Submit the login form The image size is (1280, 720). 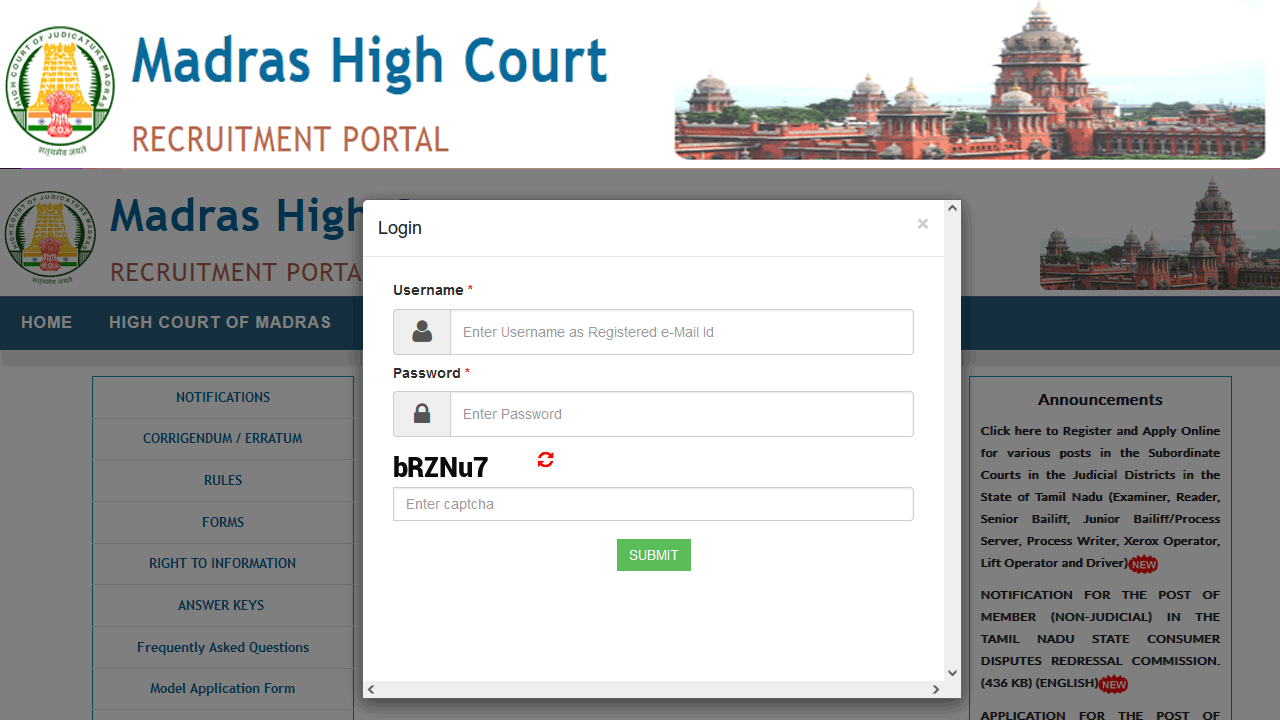[x=654, y=555]
